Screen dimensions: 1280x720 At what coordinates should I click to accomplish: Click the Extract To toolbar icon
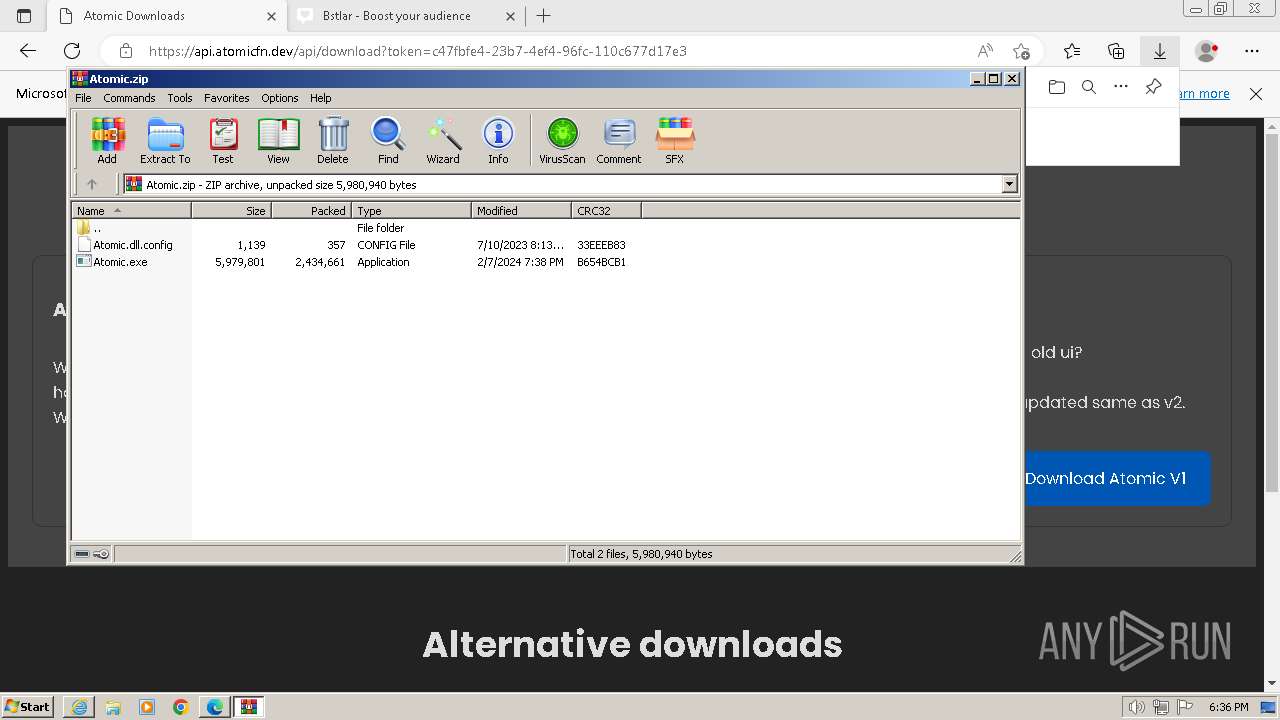[165, 140]
